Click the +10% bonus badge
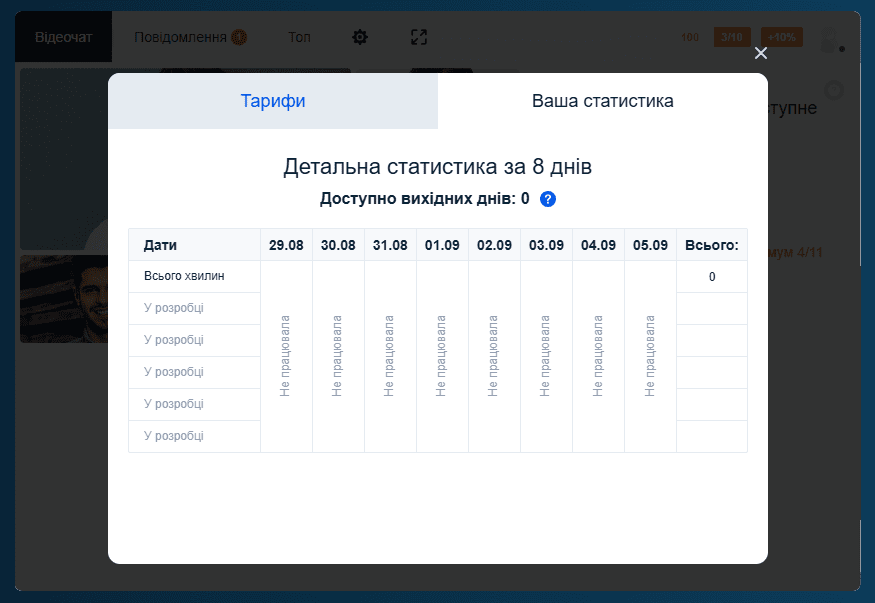Screen dimensions: 875x603 pos(781,37)
